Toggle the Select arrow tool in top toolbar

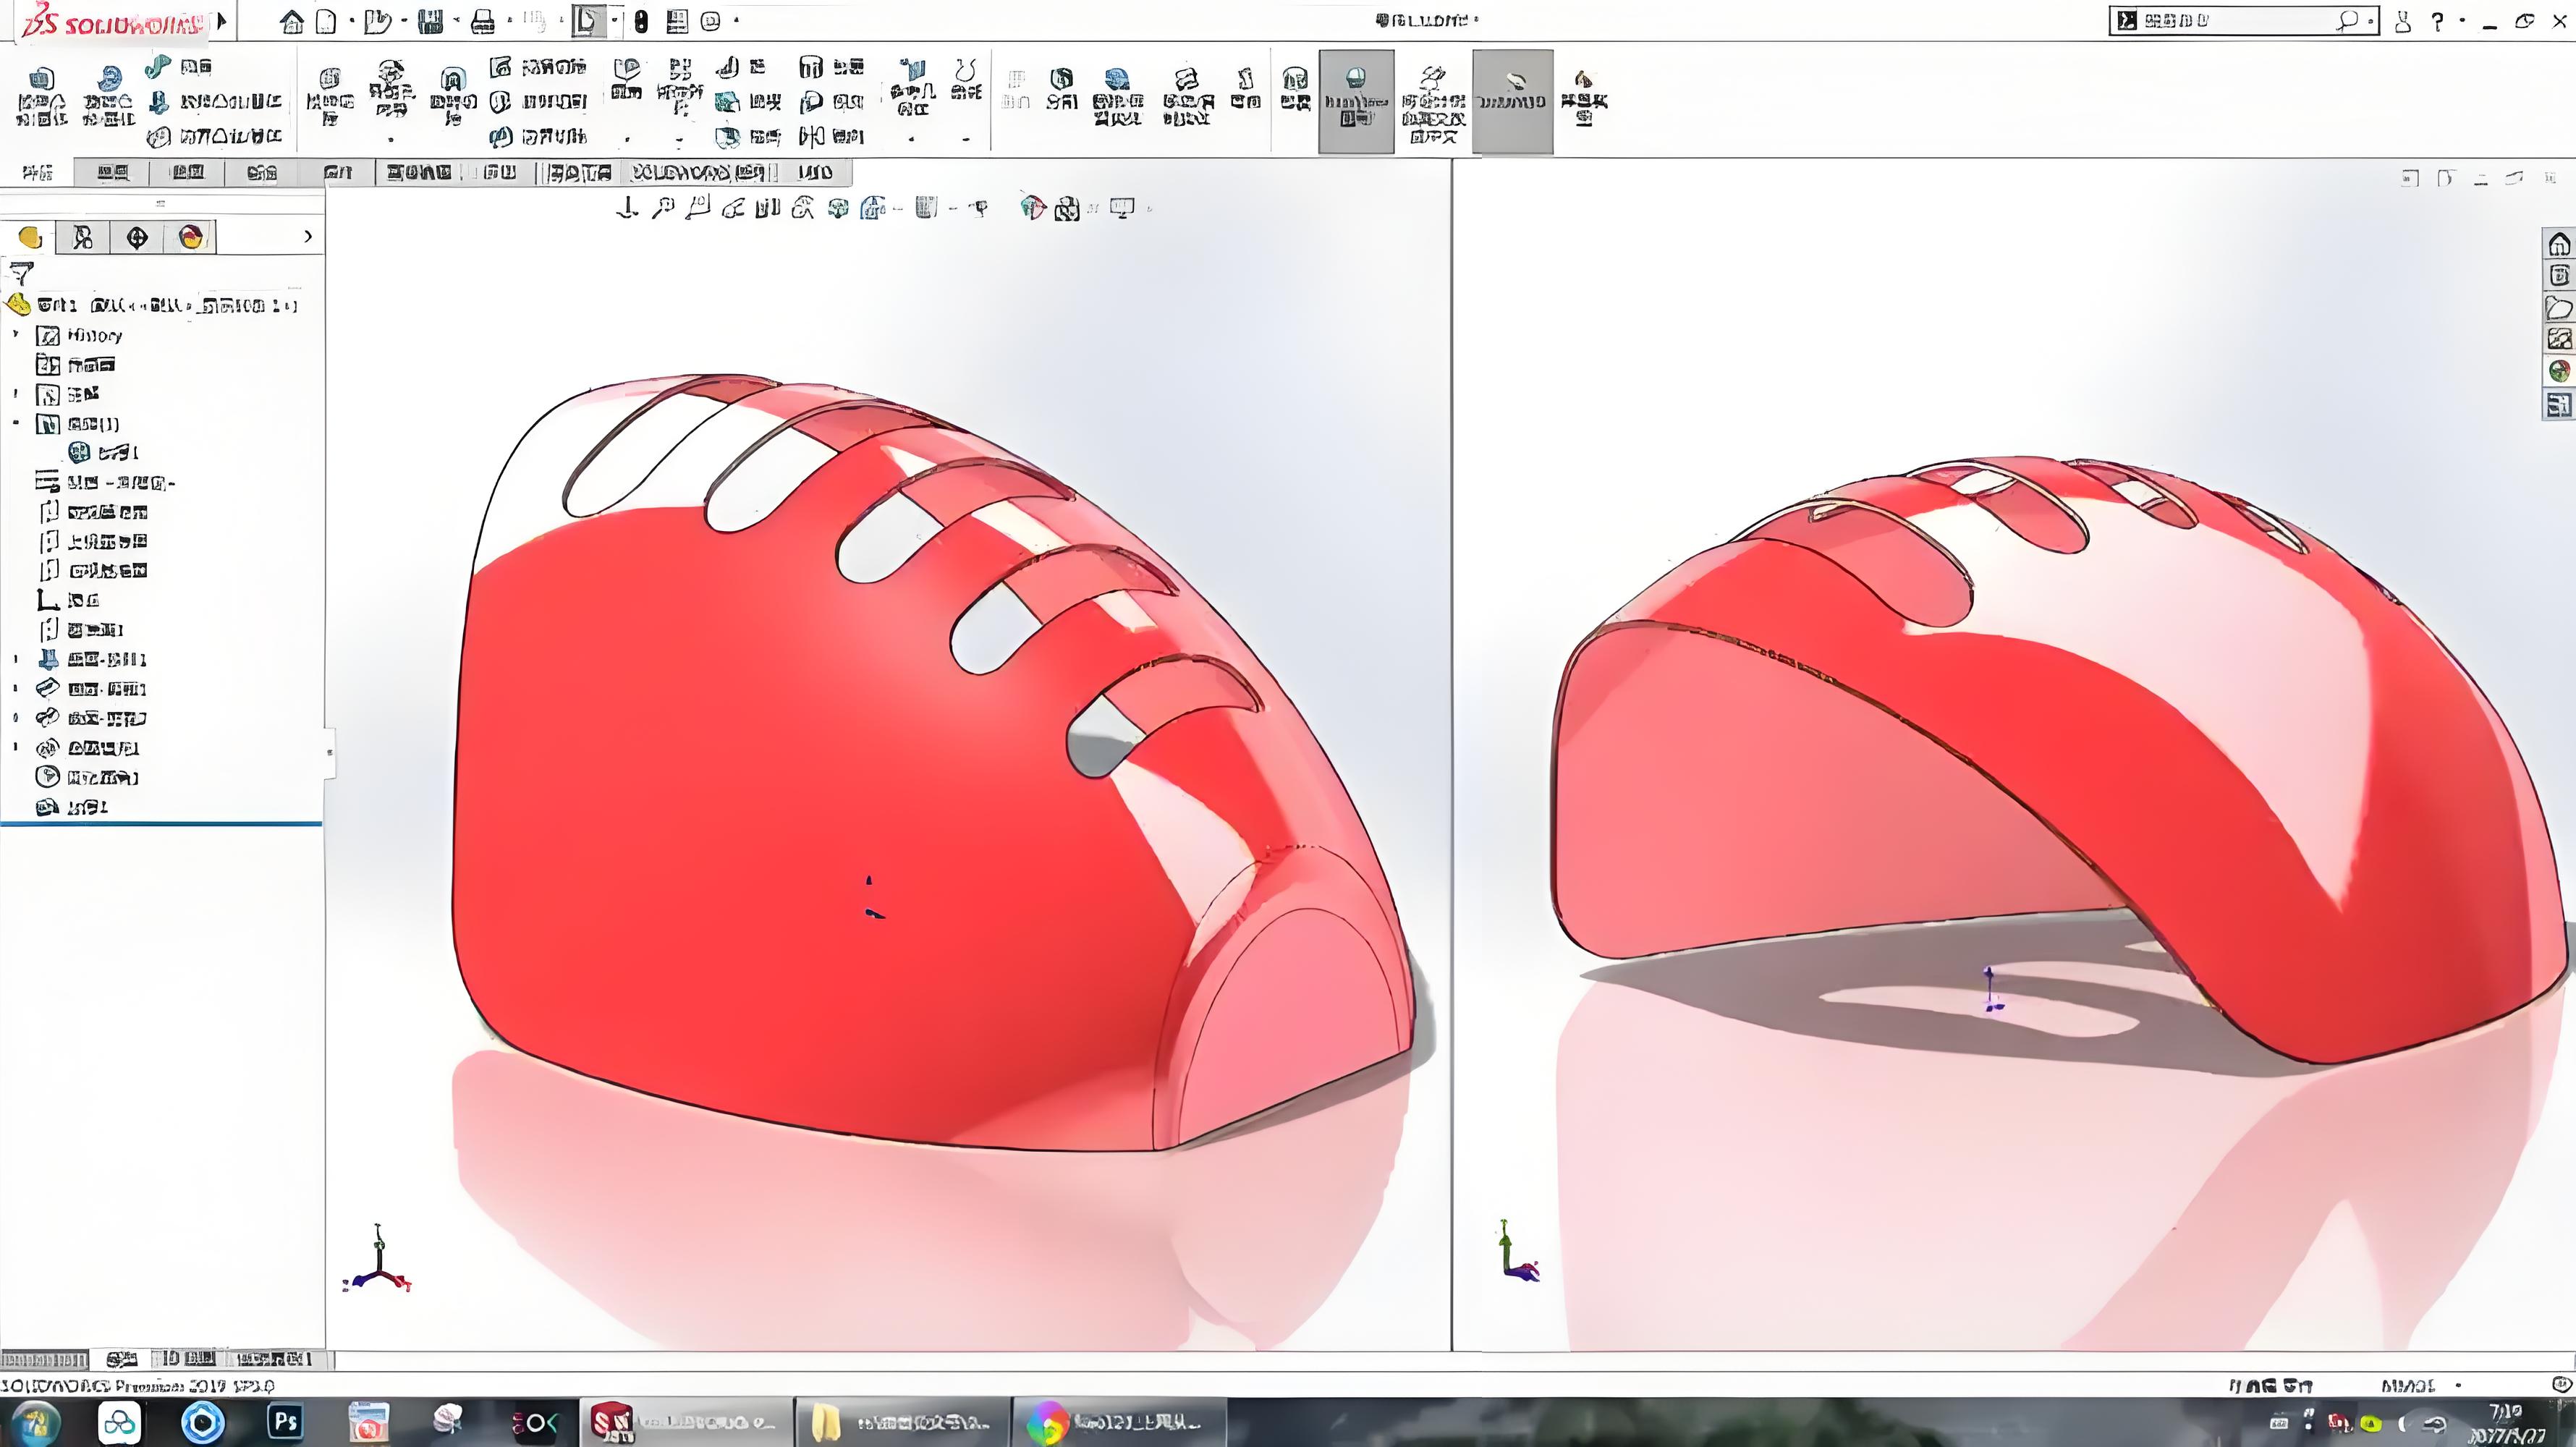[588, 21]
